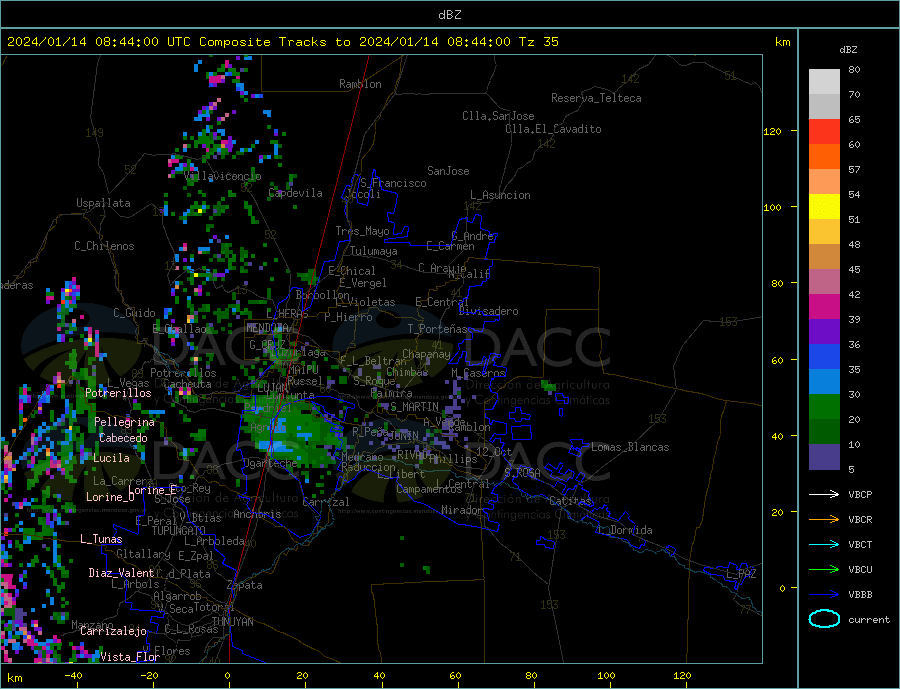Click the Lorine_O station label

(x=110, y=497)
